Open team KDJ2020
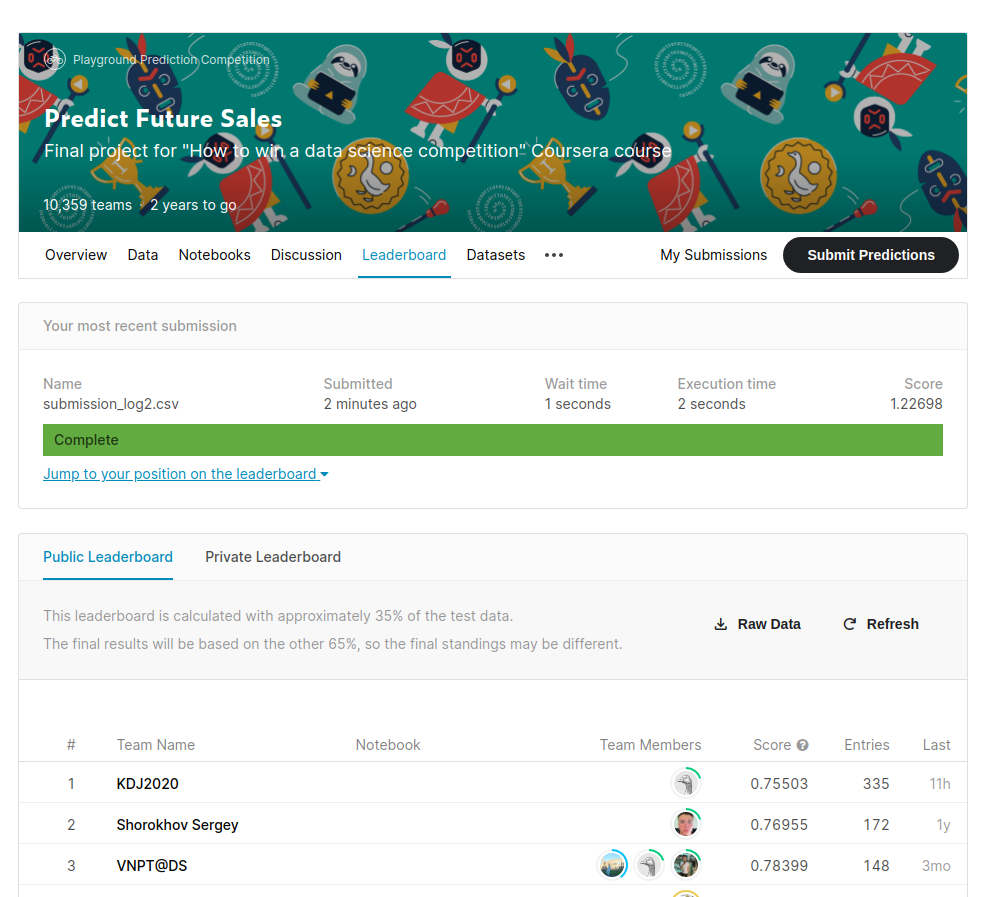Image resolution: width=996 pixels, height=897 pixels. pyautogui.click(x=147, y=783)
